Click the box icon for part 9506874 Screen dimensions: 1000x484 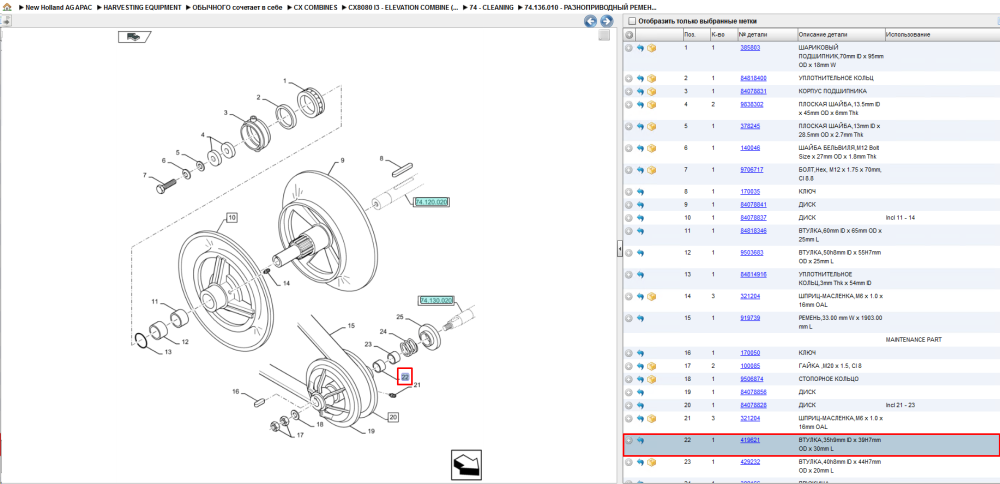click(652, 379)
